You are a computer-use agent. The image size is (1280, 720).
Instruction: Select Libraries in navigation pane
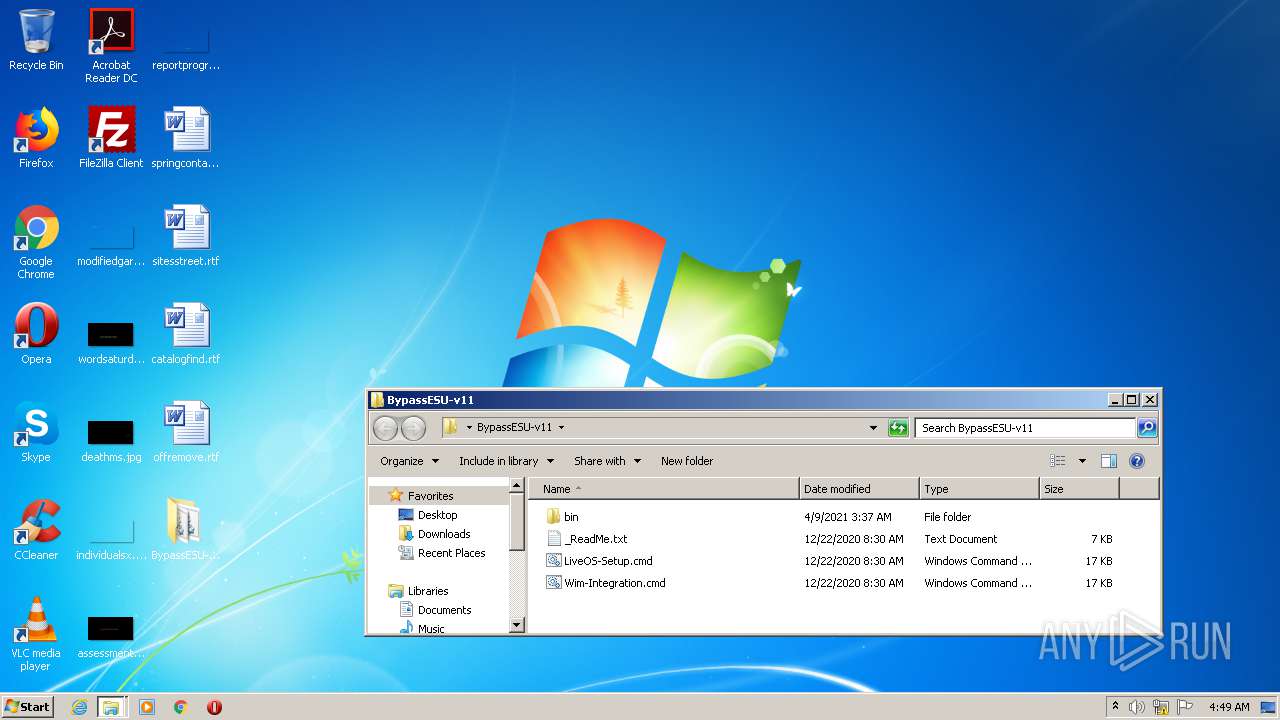pos(427,591)
